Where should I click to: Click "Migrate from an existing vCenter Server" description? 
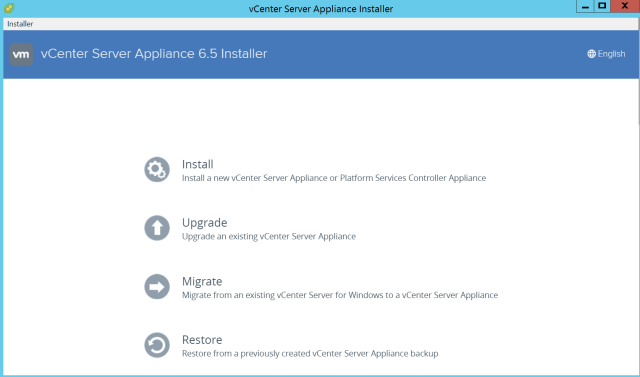tap(340, 295)
